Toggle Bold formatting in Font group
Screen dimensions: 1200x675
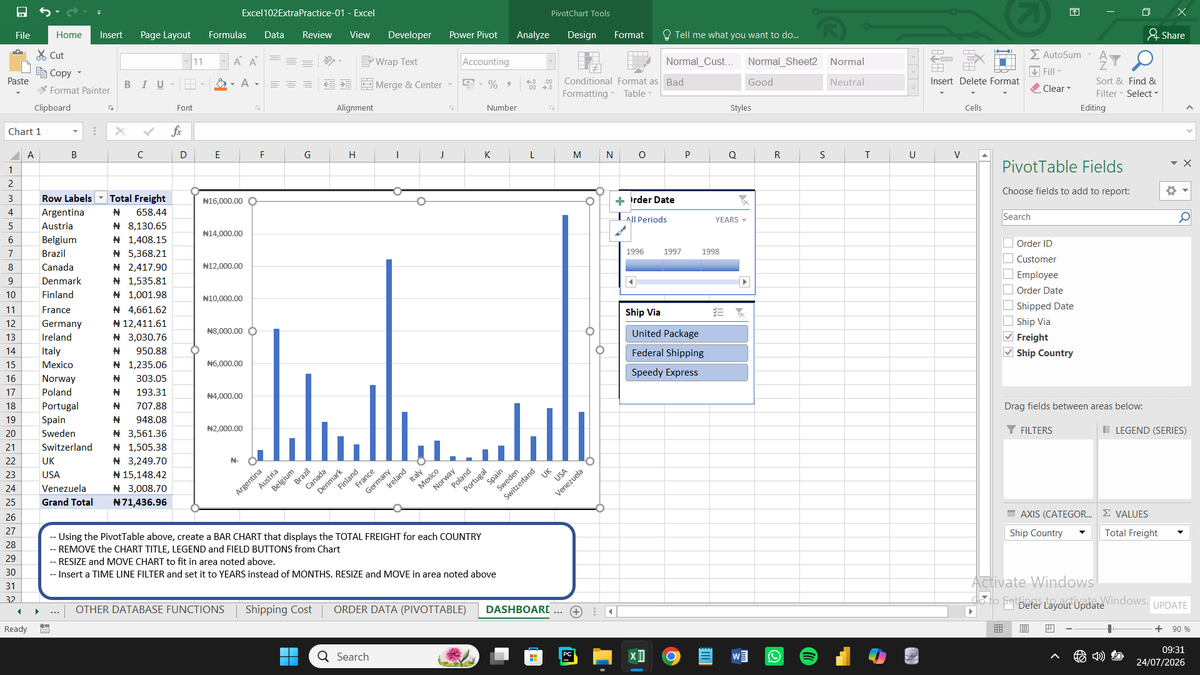129,84
